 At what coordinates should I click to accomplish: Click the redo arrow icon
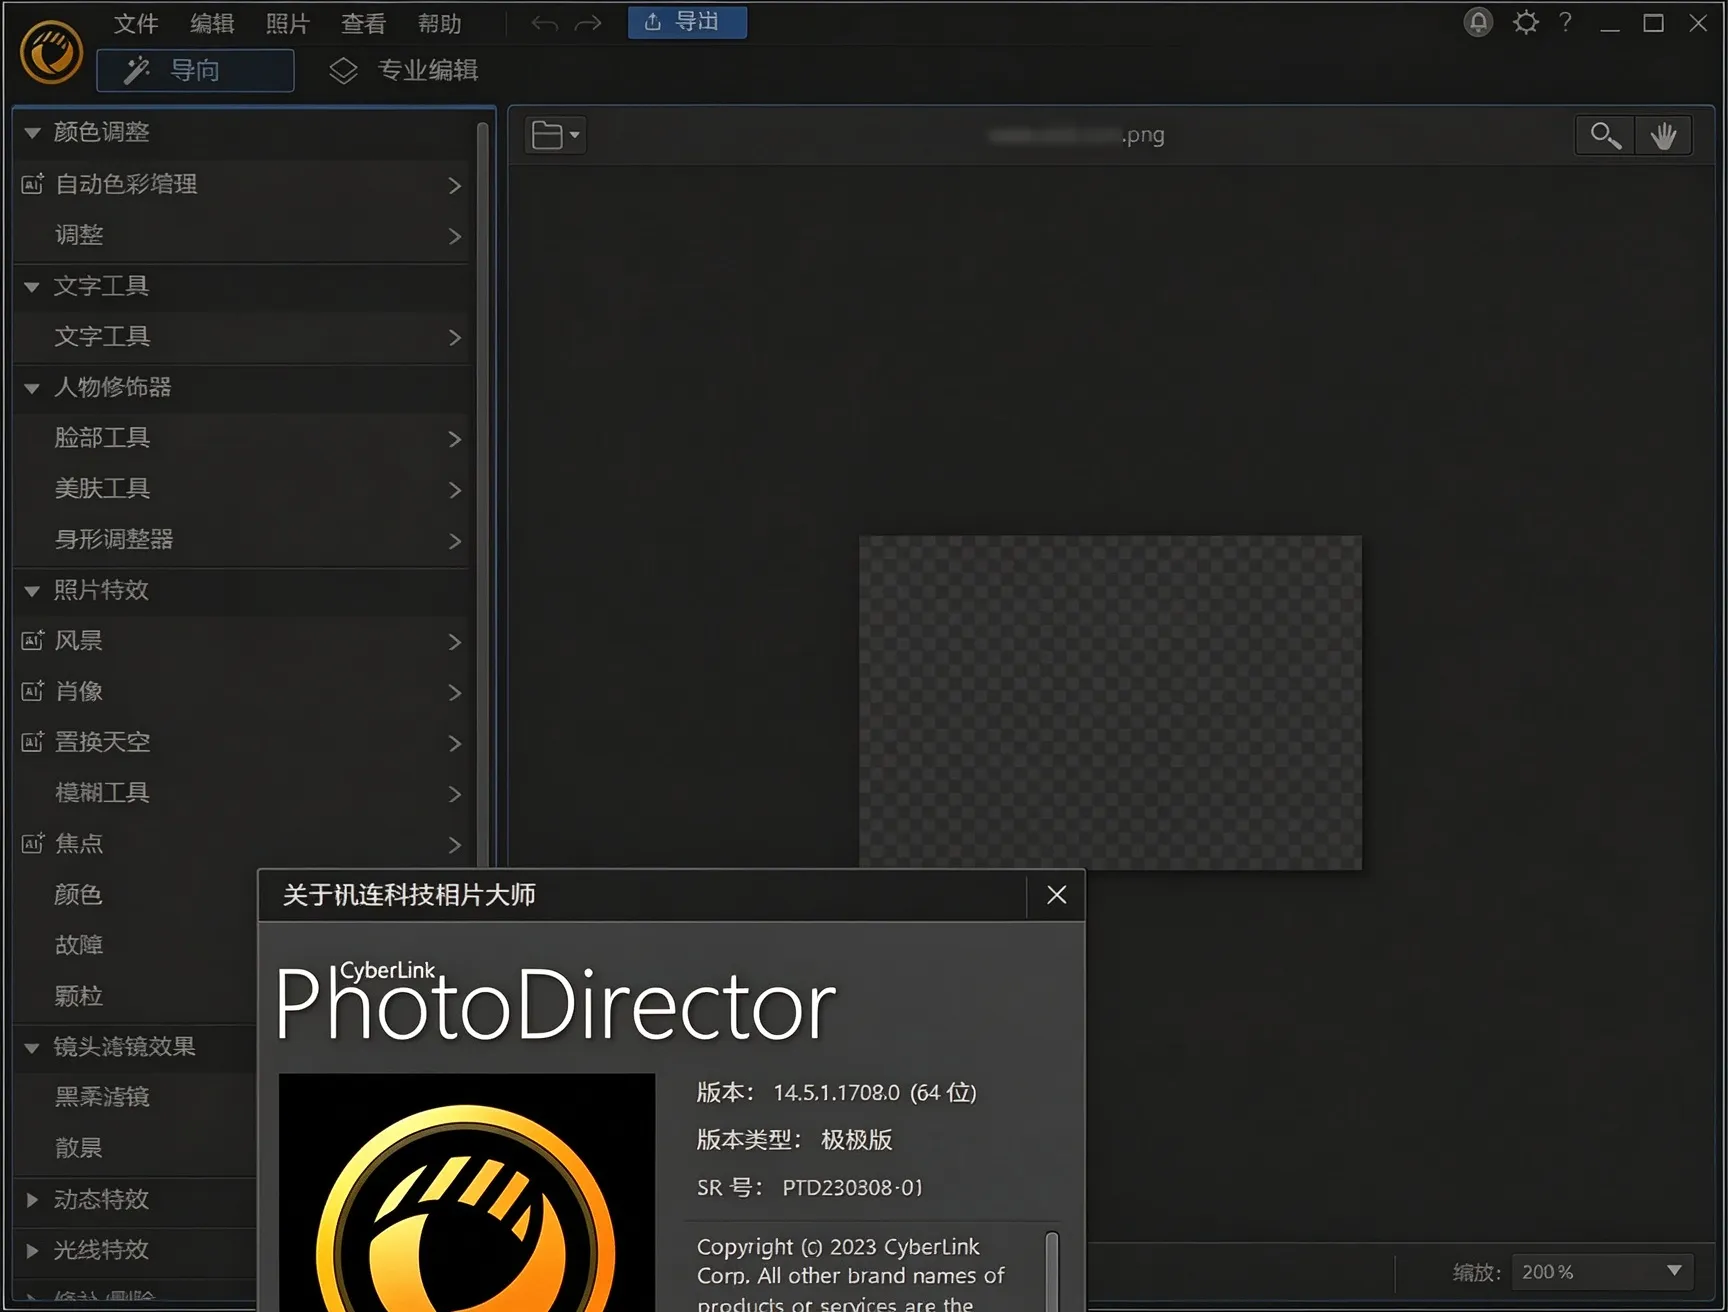click(x=589, y=23)
